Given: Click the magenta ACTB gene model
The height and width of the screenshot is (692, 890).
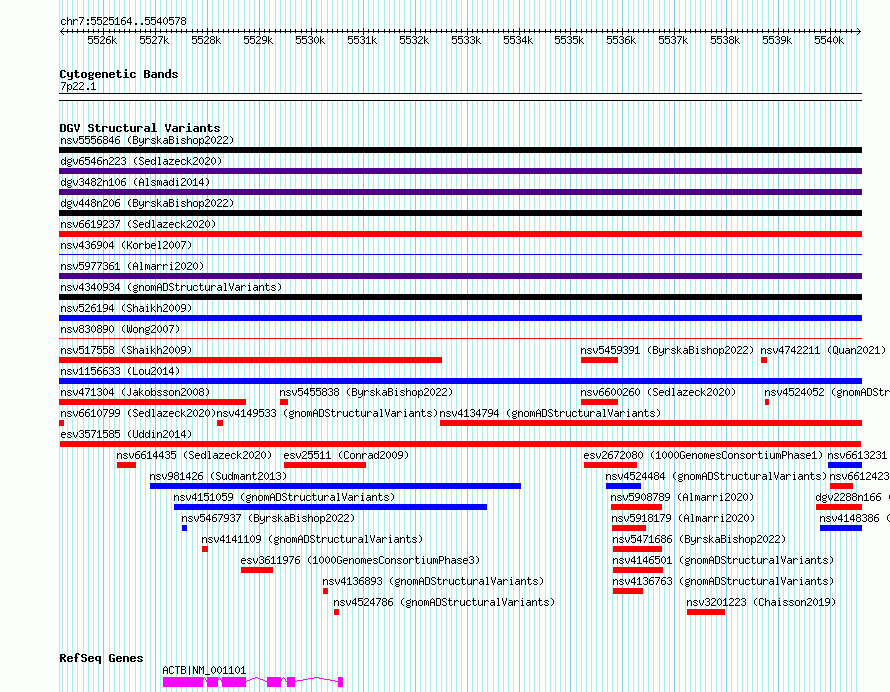Looking at the screenshot, I should (x=253, y=682).
